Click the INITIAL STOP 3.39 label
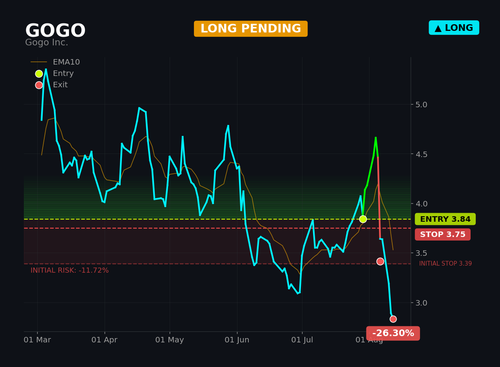This screenshot has width=500, height=367. pyautogui.click(x=445, y=263)
